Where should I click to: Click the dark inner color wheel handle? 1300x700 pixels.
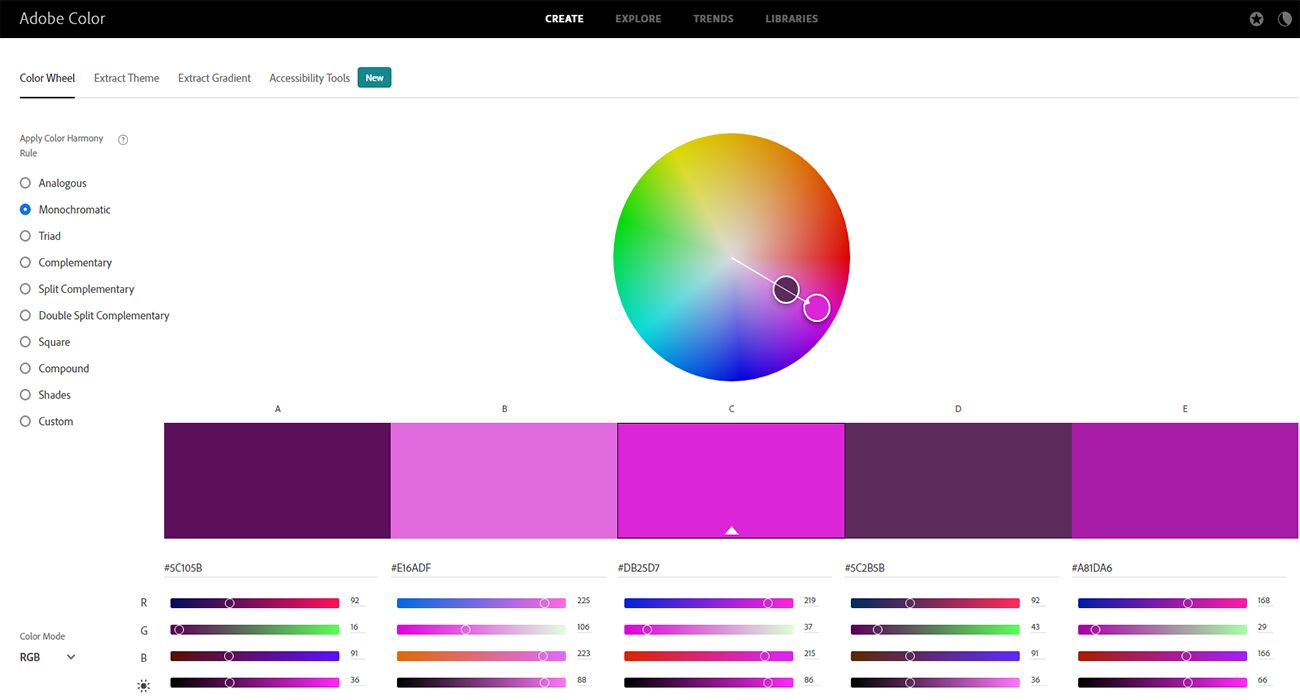click(786, 289)
